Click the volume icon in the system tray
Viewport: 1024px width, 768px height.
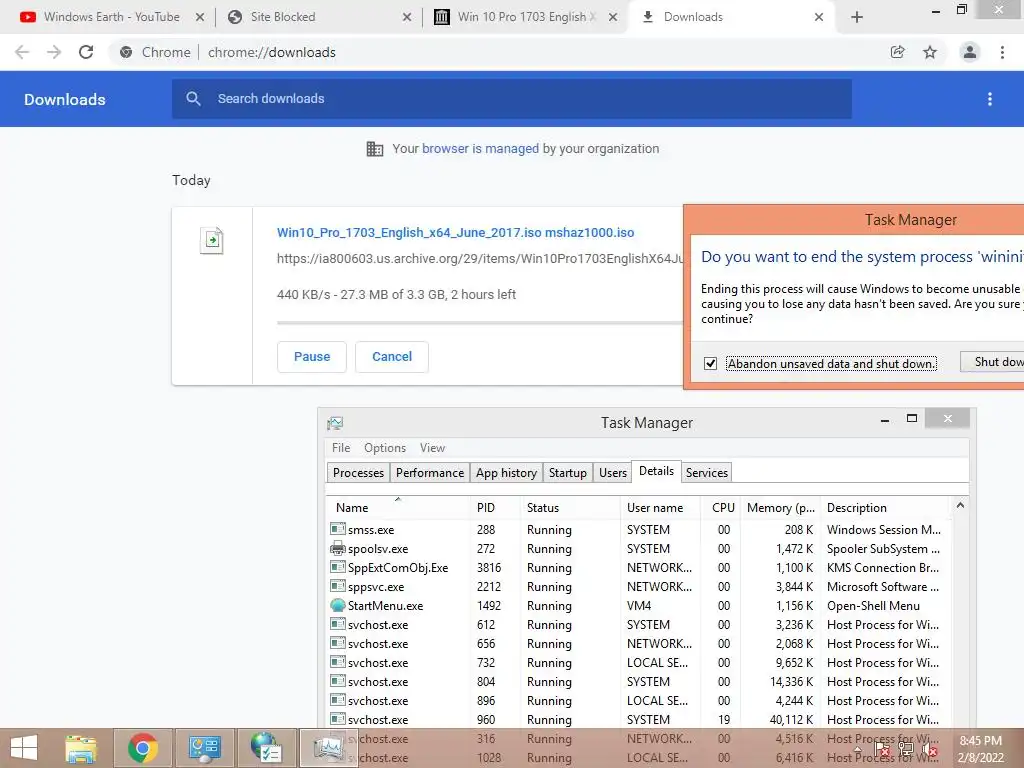pos(930,750)
